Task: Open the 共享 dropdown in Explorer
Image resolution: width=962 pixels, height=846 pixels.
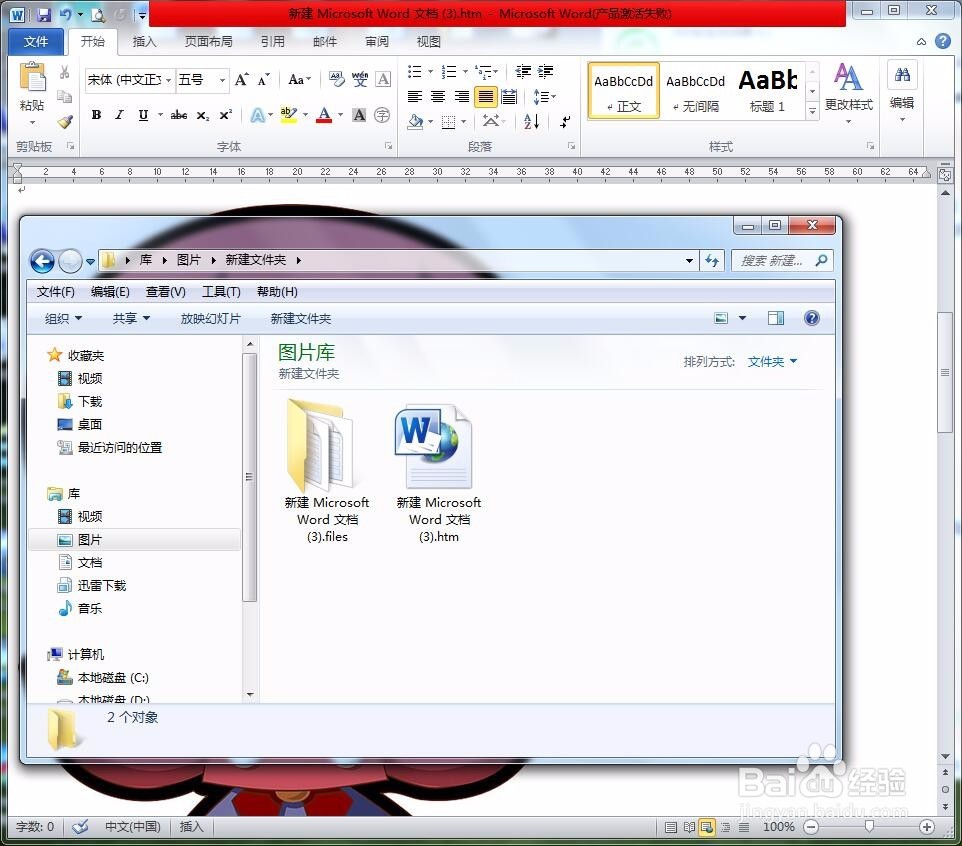Action: pos(131,318)
